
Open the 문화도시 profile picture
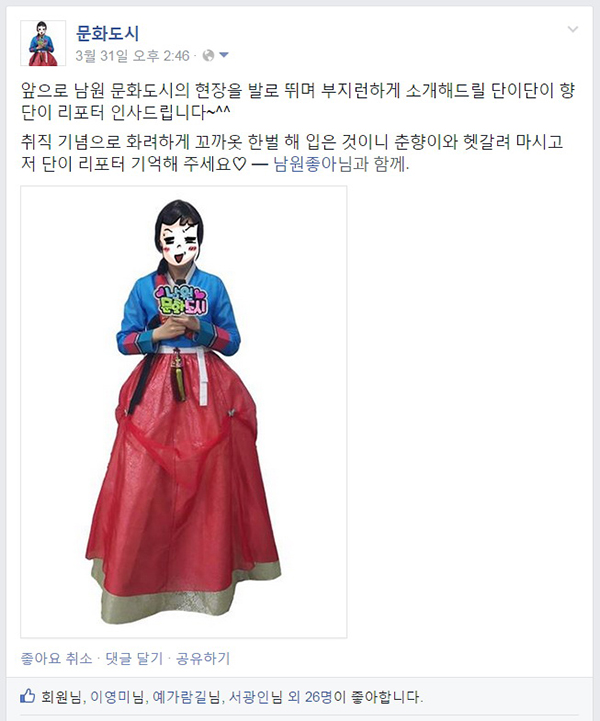tap(43, 43)
